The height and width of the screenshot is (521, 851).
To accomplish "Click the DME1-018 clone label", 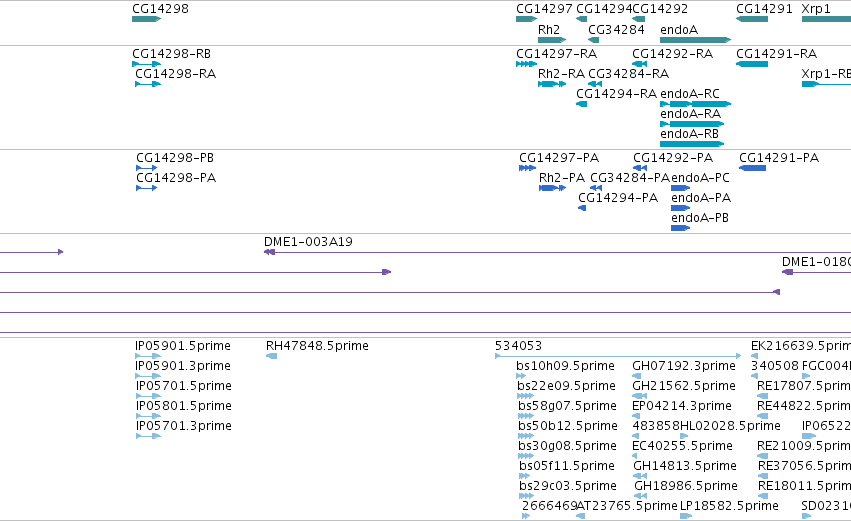I will 816,262.
